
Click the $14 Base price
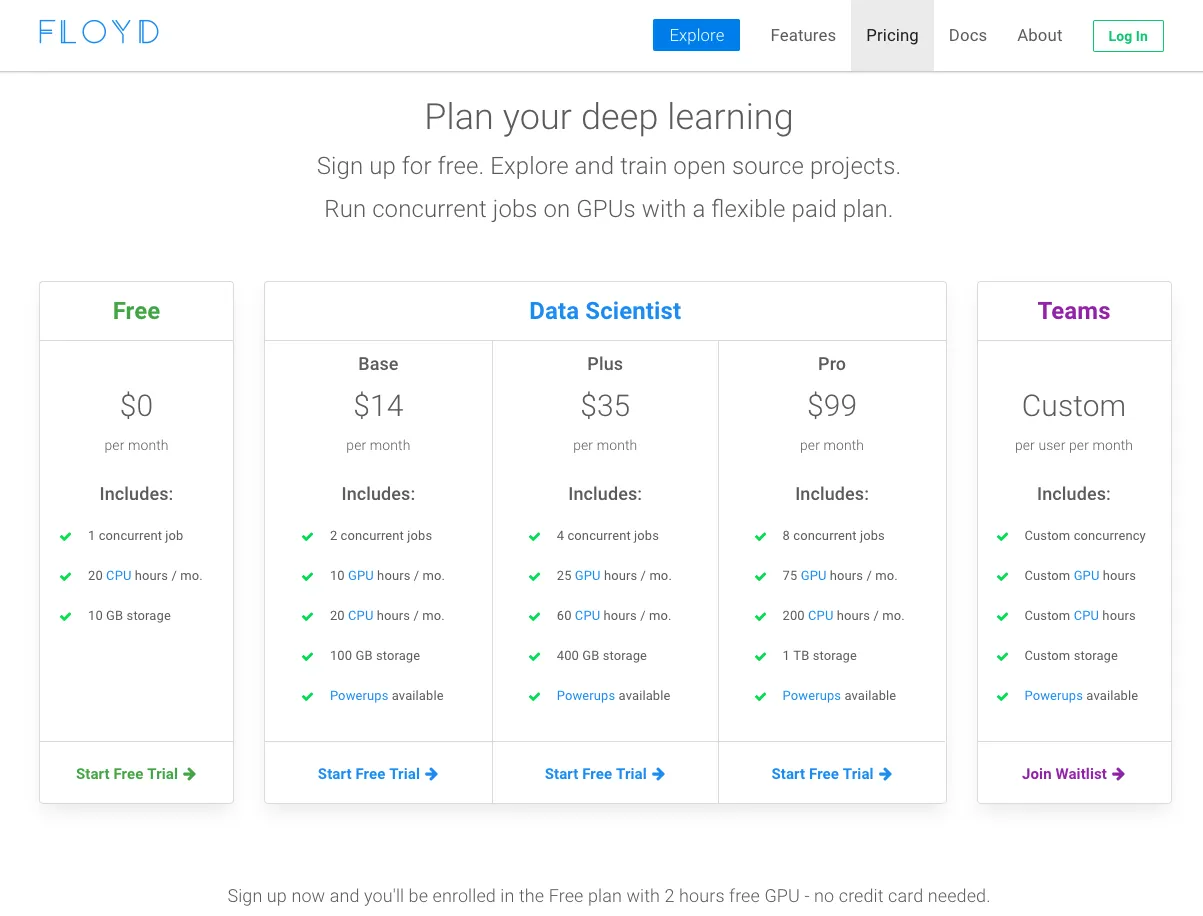point(378,405)
